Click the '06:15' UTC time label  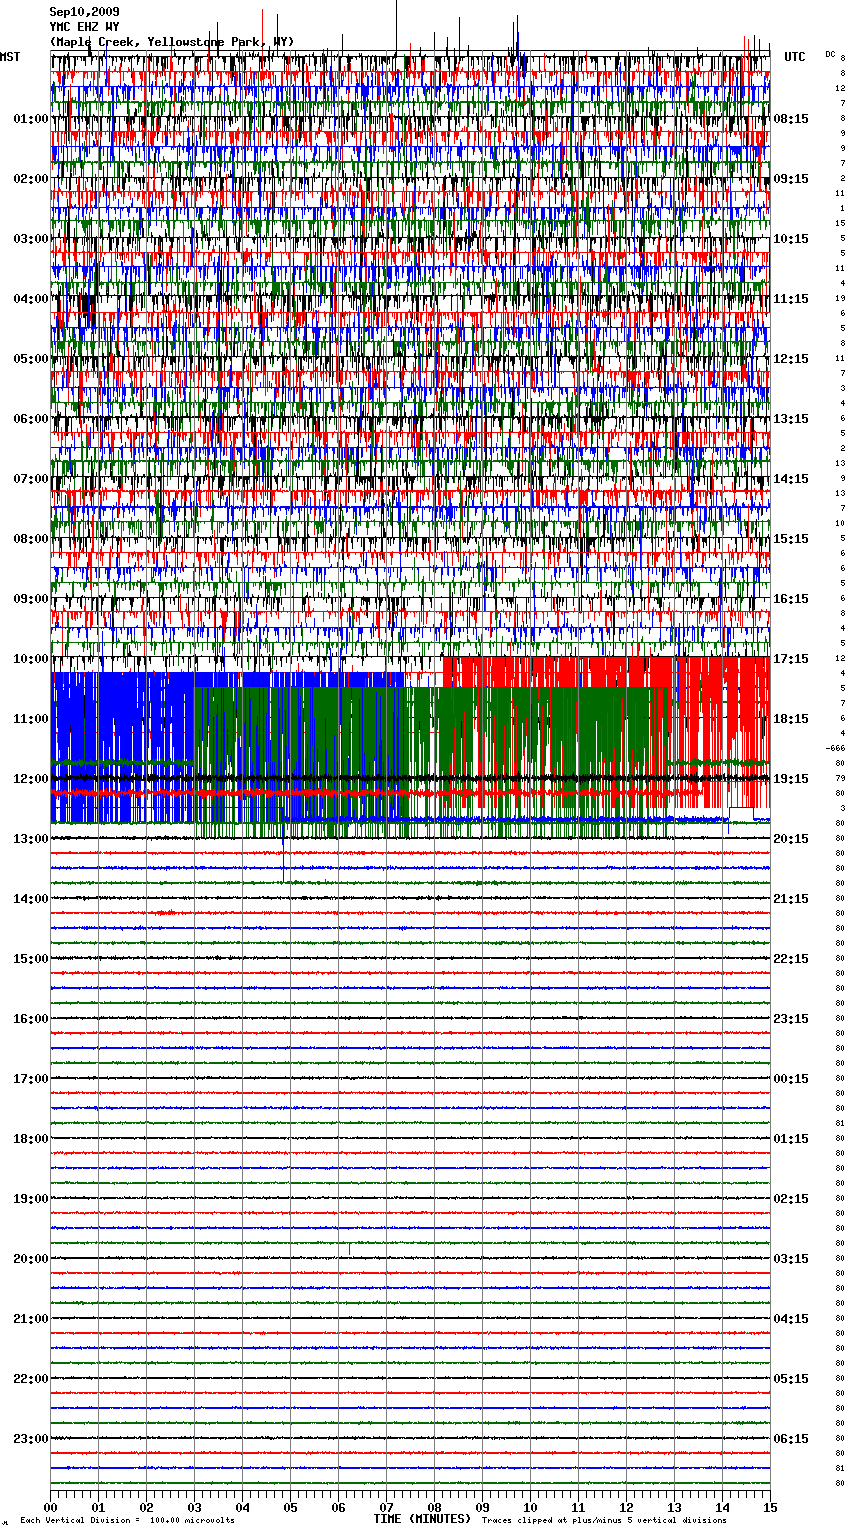click(x=791, y=1439)
